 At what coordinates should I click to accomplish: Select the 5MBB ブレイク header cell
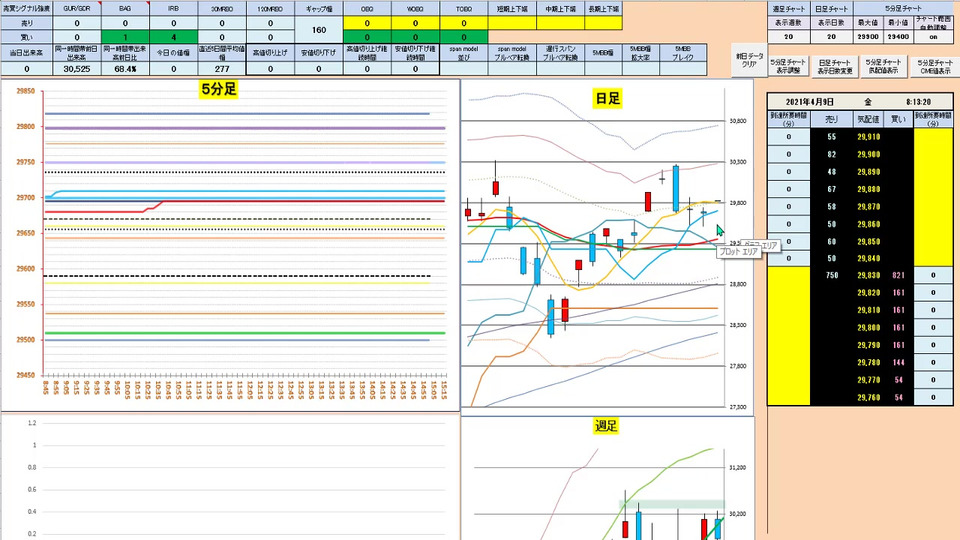tap(683, 53)
